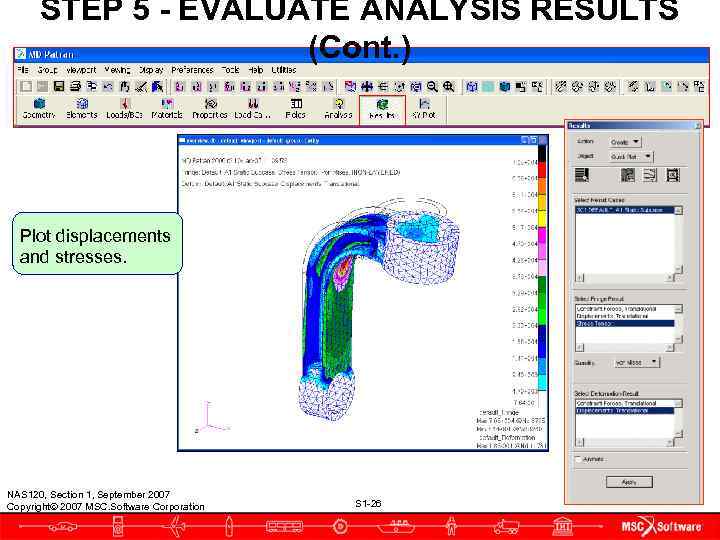Click the blue solid shaded display icon

[x=505, y=86]
